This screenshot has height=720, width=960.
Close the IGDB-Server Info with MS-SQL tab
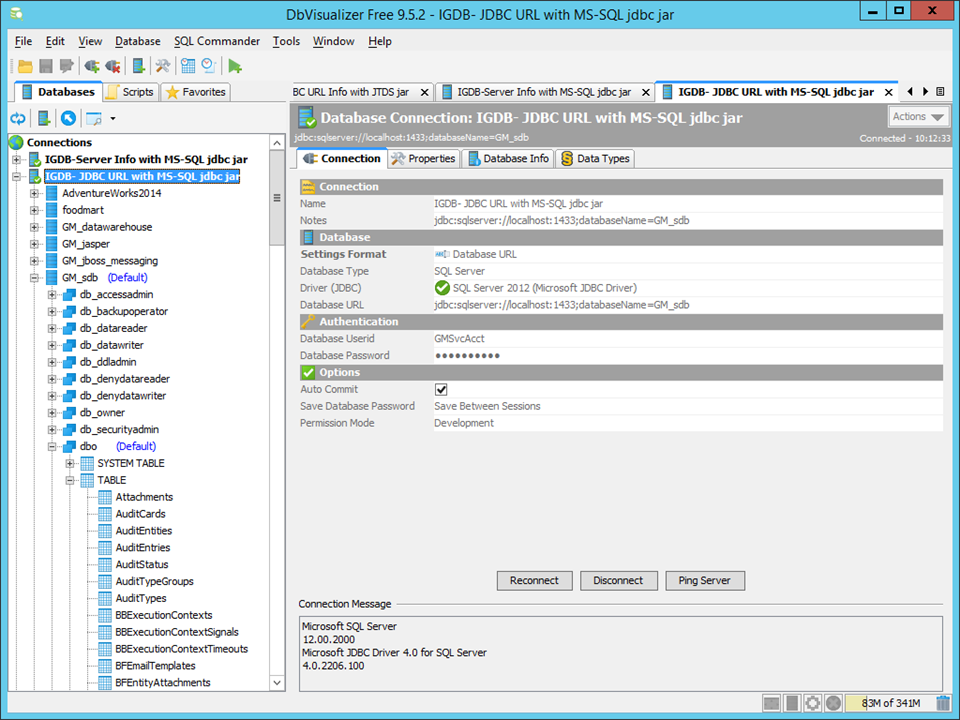point(645,92)
